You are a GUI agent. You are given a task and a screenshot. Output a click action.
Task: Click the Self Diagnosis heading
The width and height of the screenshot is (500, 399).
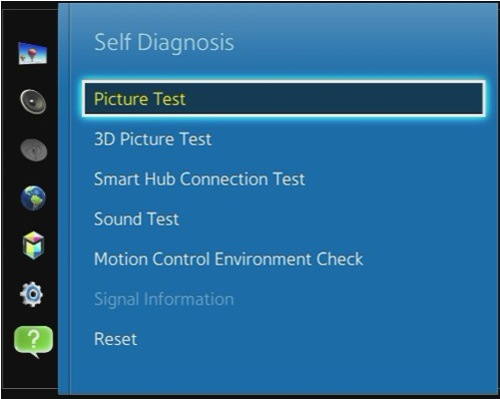[x=164, y=43]
